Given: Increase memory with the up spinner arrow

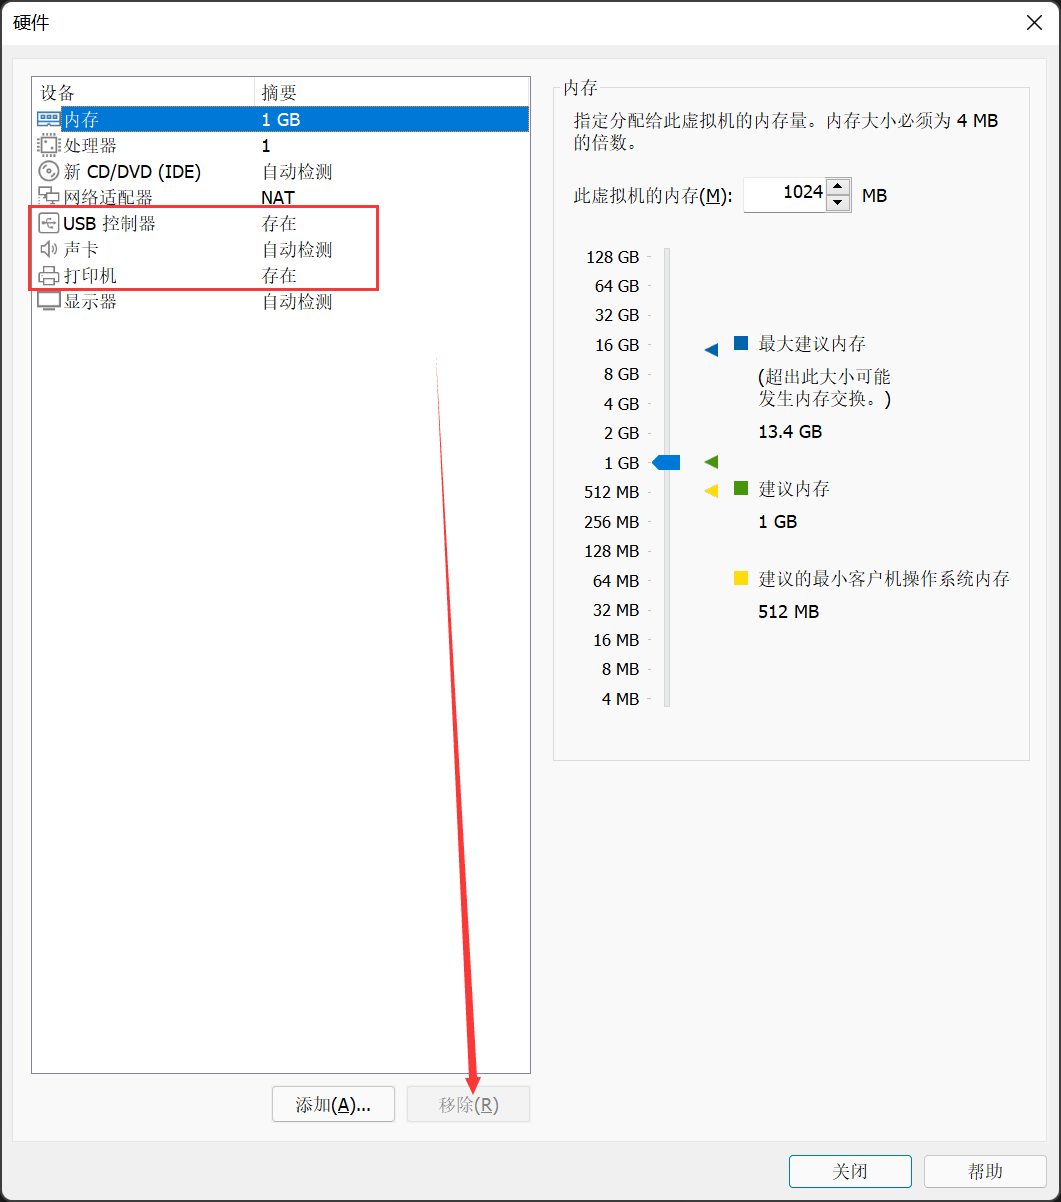Looking at the screenshot, I should [x=839, y=185].
